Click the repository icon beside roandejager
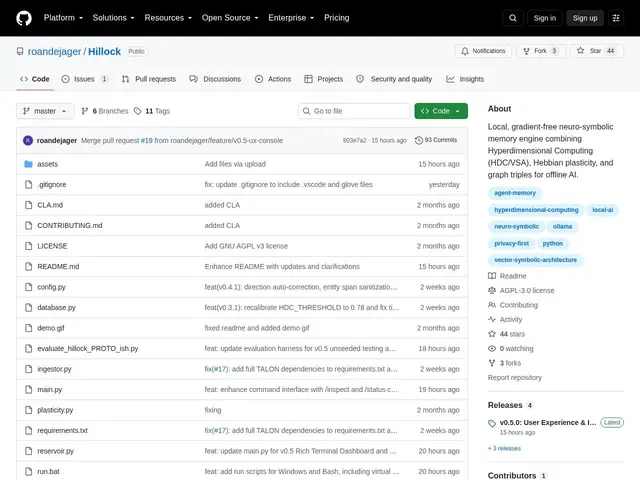640x480 pixels. coord(20,51)
